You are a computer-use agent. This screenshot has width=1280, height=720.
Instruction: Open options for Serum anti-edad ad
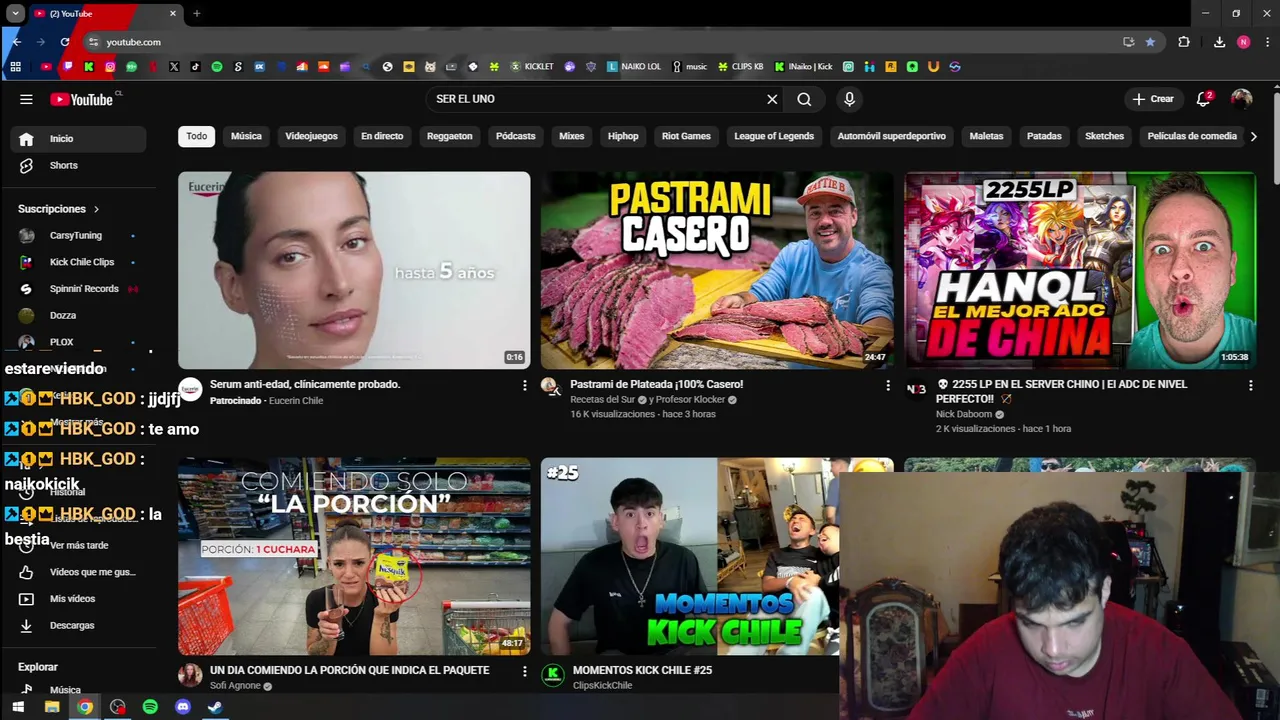[x=524, y=385]
